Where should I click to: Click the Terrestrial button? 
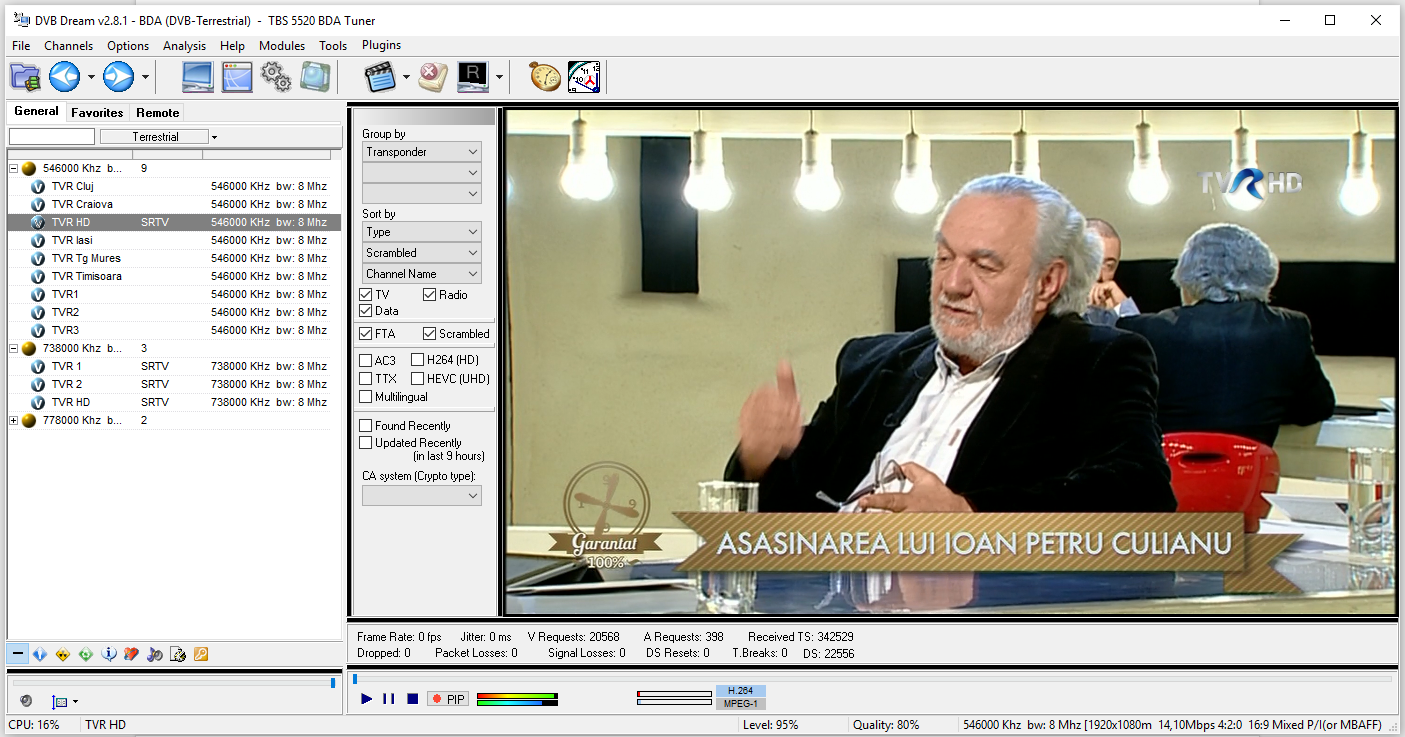tap(155, 137)
